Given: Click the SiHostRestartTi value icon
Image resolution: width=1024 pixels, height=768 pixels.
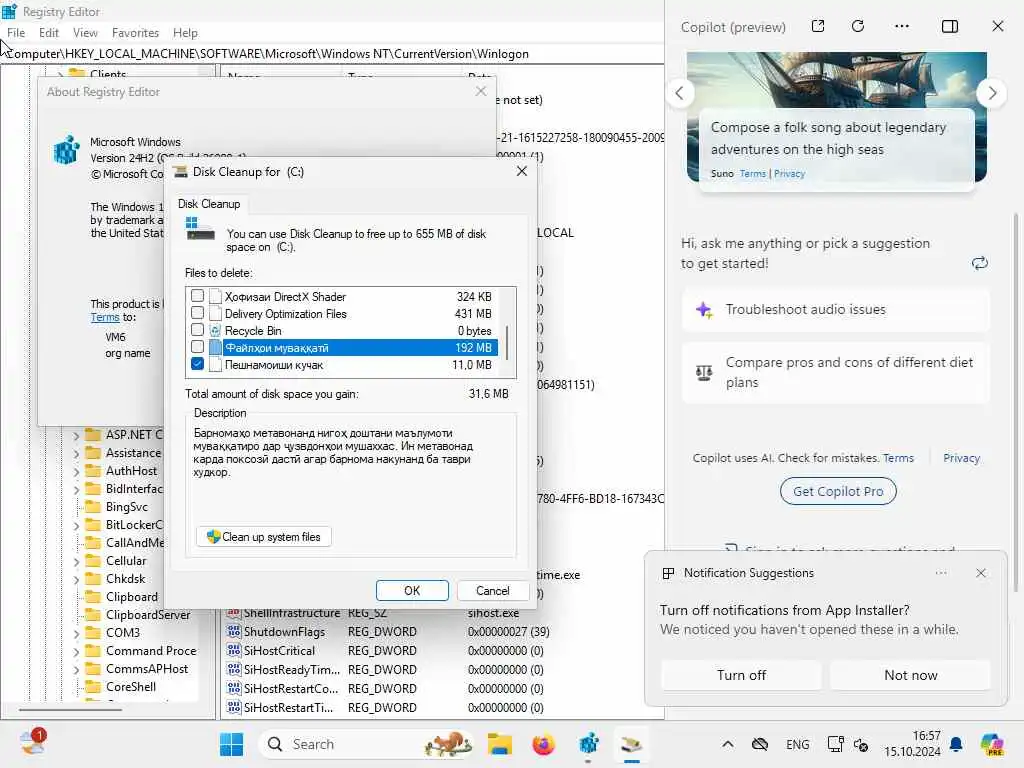Looking at the screenshot, I should [233, 707].
